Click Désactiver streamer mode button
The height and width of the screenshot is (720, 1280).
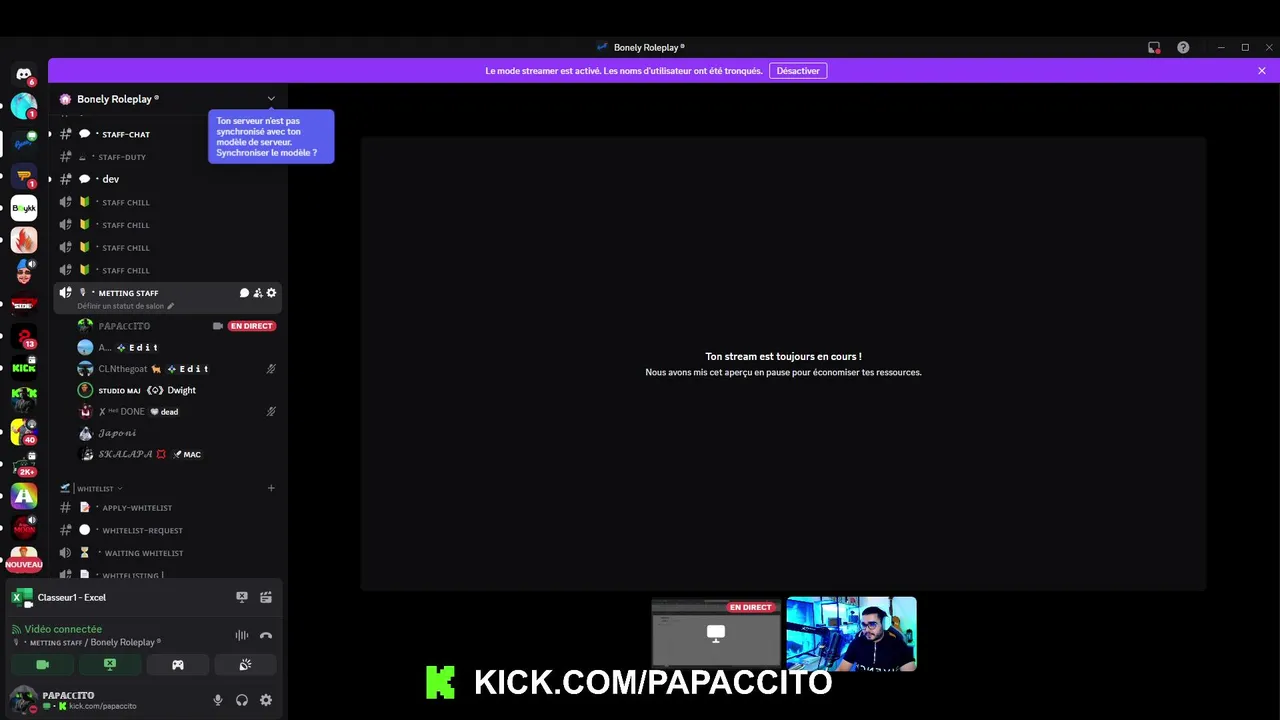coord(798,71)
